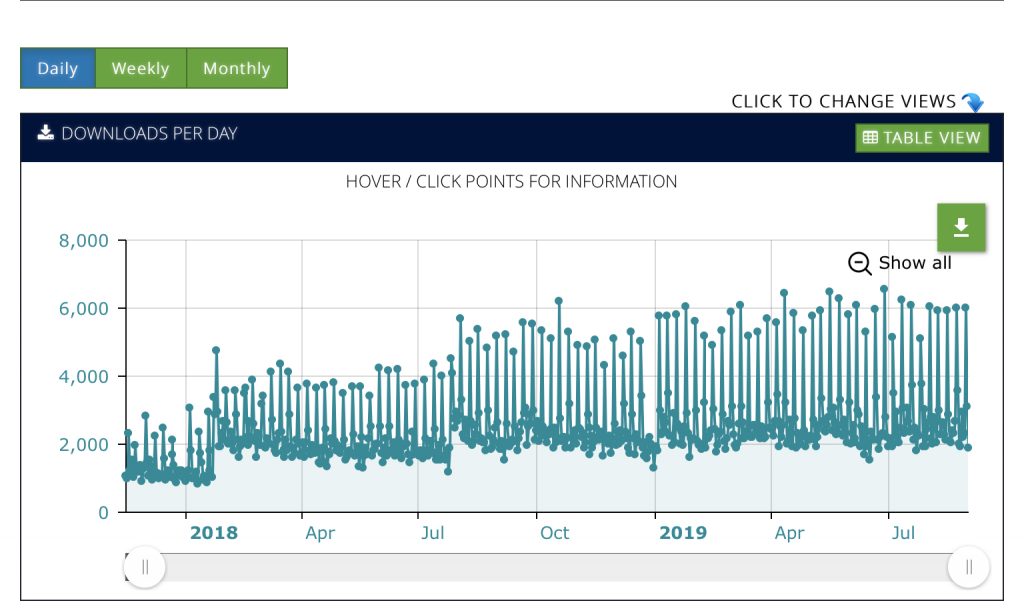Click the gray range scrollbar track
The height and width of the screenshot is (615, 1024).
[556, 567]
